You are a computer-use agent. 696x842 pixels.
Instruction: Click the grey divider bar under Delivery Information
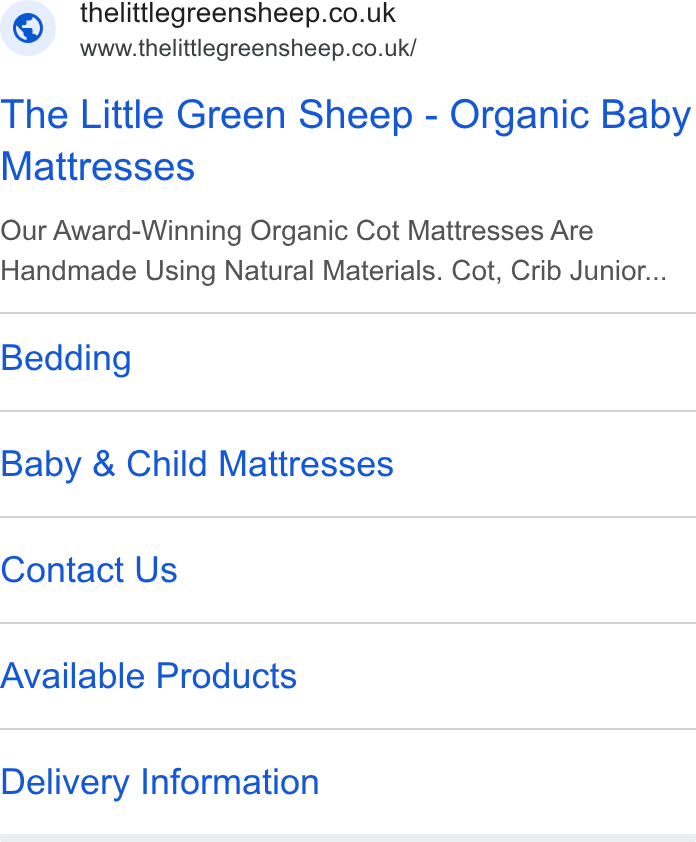(348, 838)
